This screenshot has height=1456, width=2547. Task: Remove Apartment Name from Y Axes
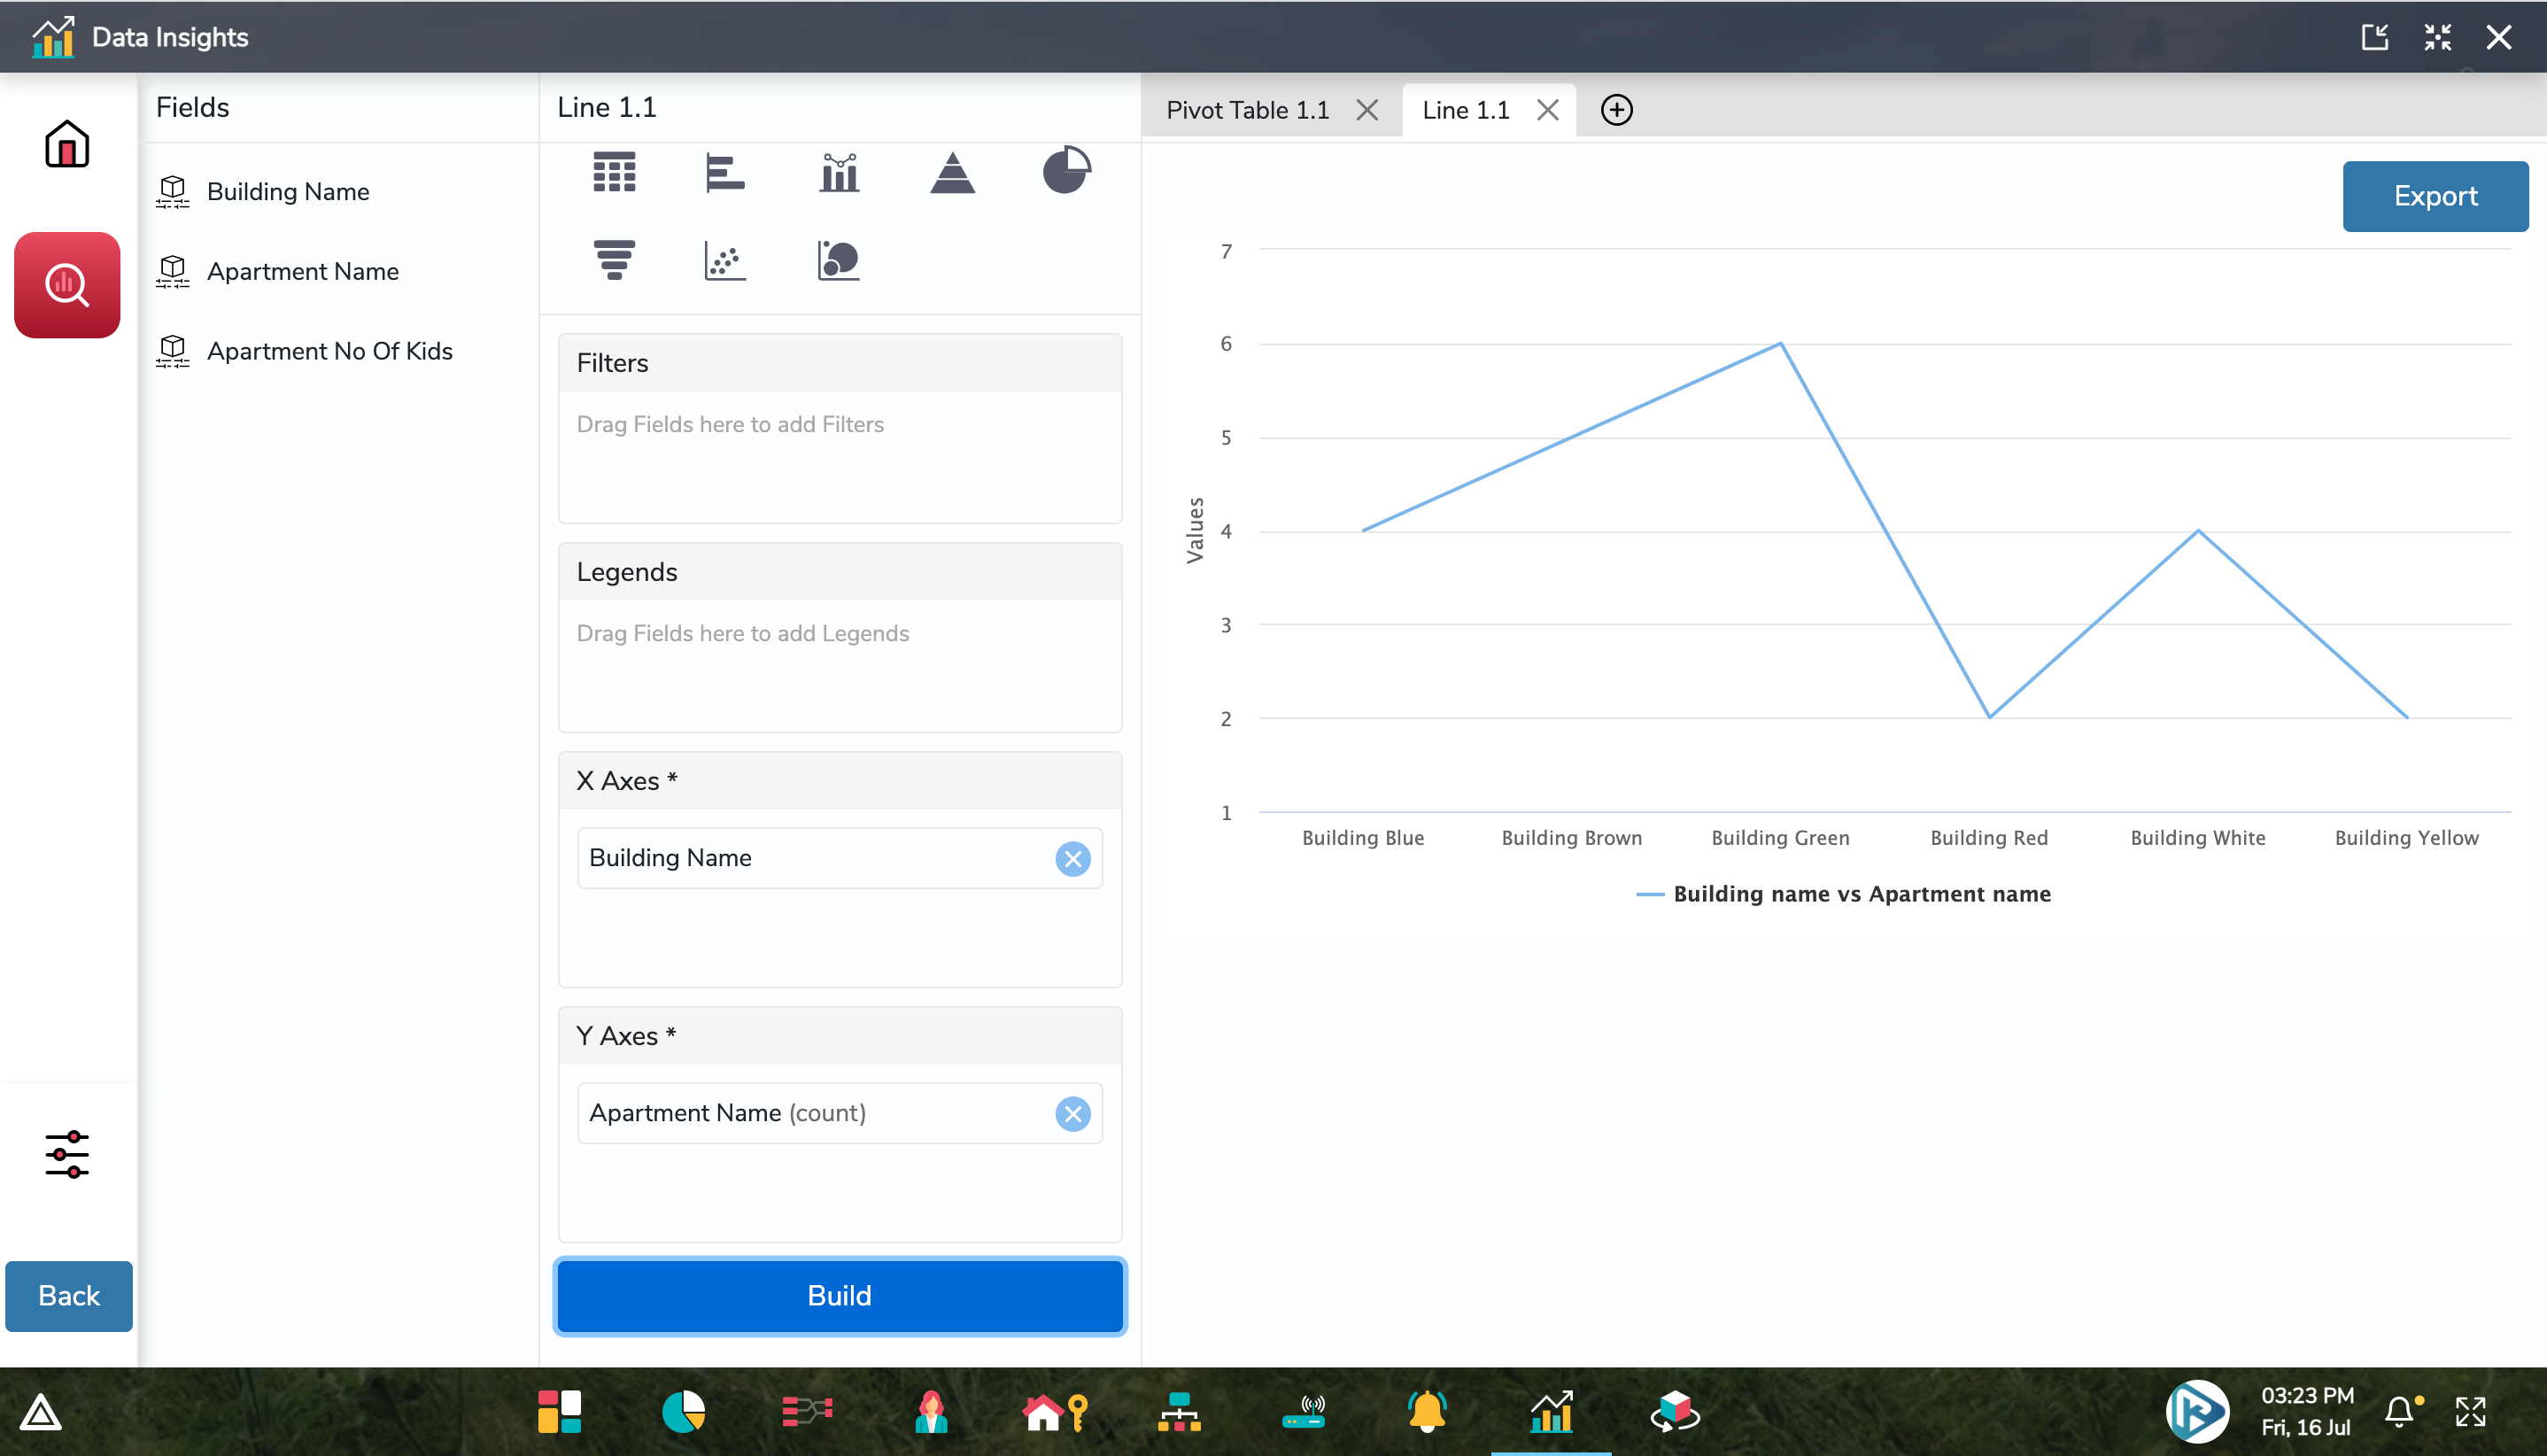pos(1074,1113)
